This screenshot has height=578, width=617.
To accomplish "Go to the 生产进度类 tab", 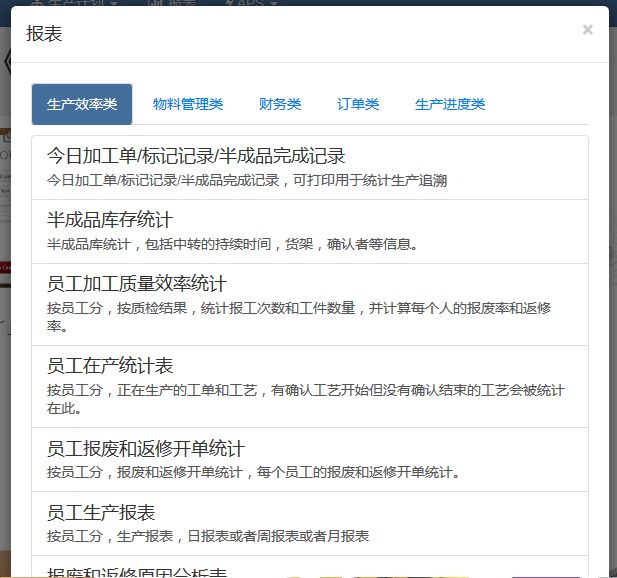I will click(x=450, y=104).
